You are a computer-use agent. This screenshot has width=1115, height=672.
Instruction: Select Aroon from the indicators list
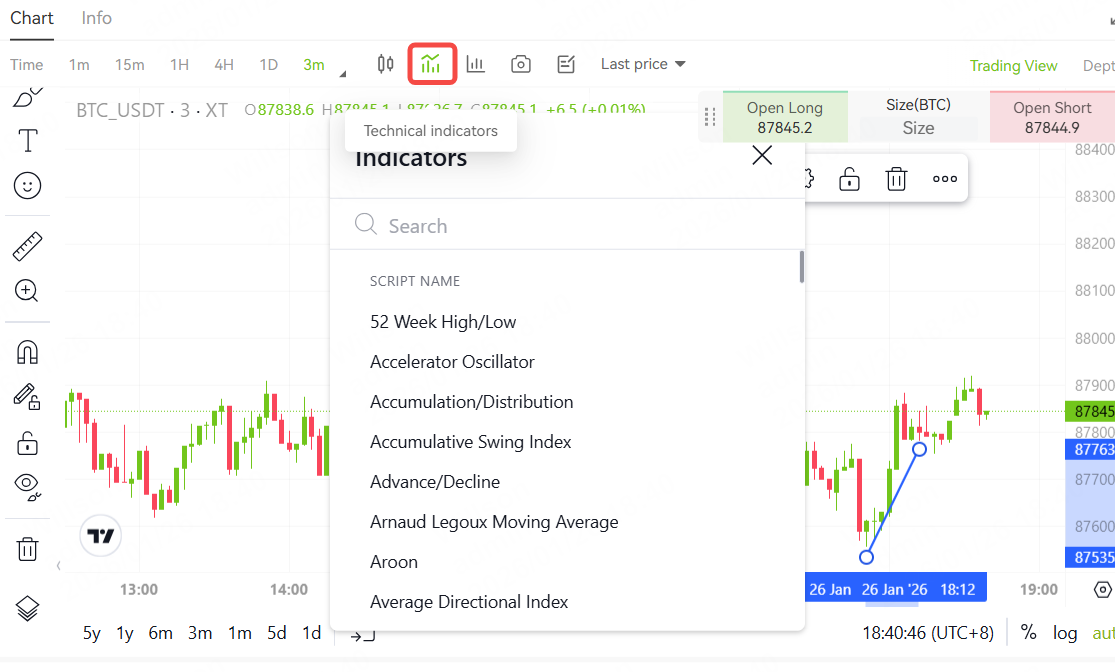click(394, 562)
